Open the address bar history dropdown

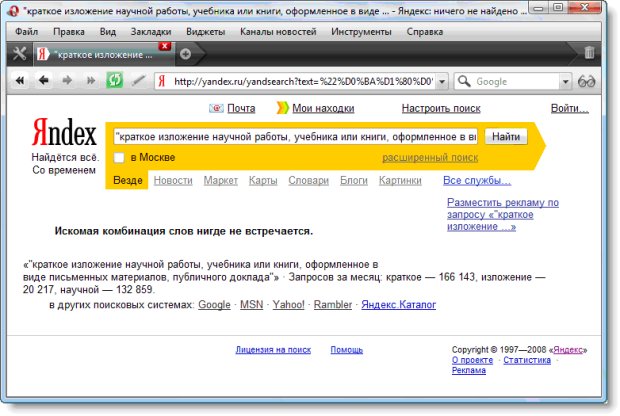pos(442,82)
